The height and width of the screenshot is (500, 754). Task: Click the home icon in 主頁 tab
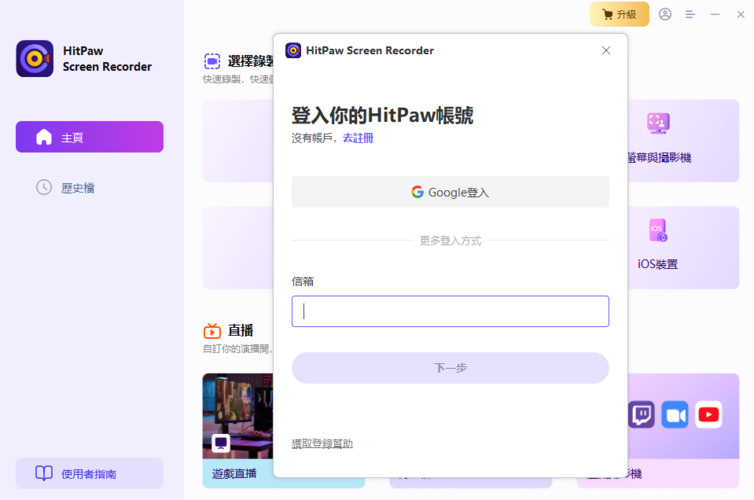pos(44,137)
